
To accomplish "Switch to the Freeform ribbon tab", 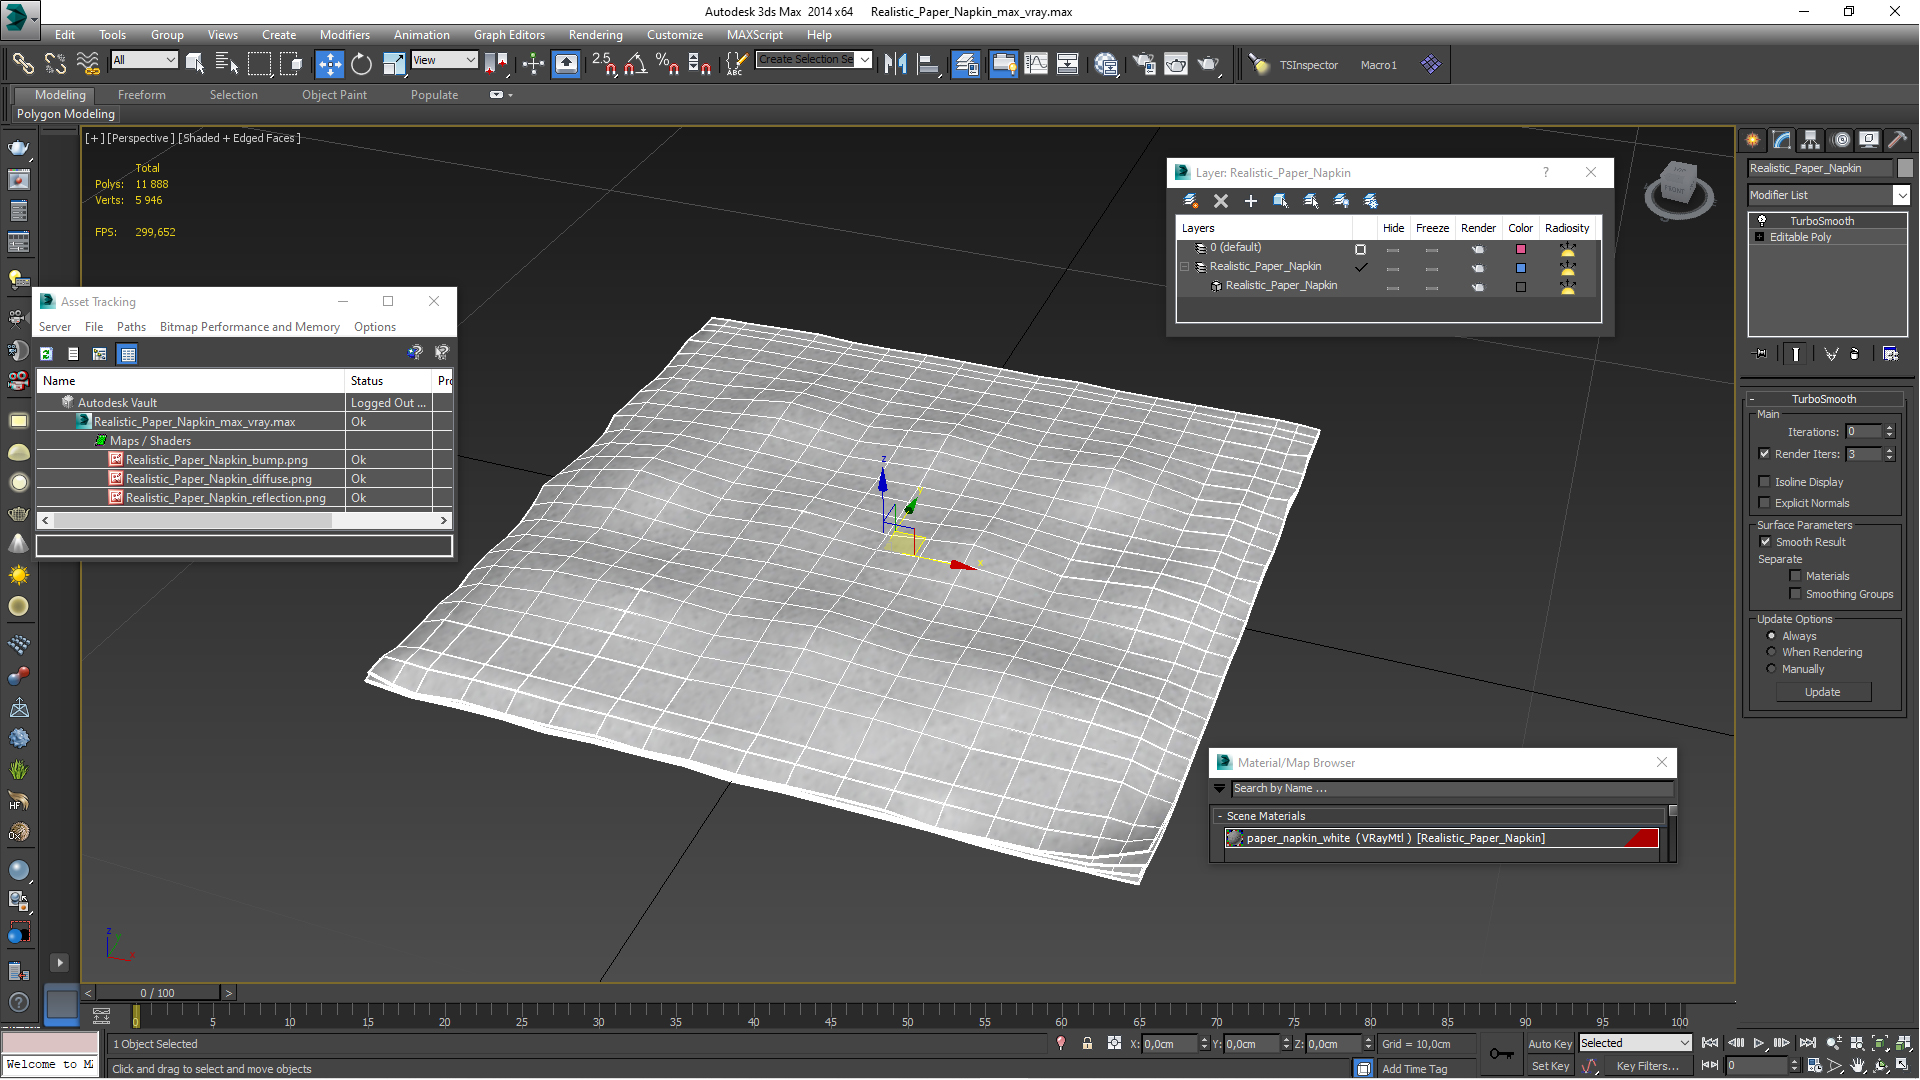I will click(x=142, y=95).
